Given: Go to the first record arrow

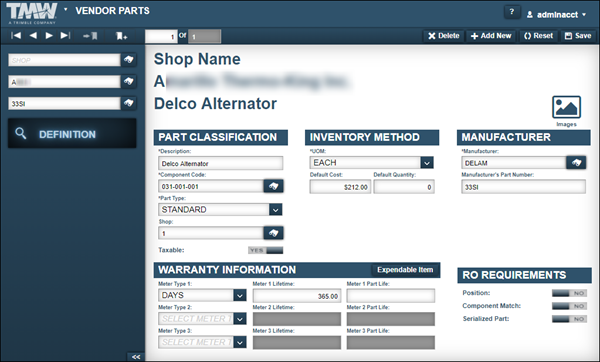Looking at the screenshot, I should coord(16,36).
